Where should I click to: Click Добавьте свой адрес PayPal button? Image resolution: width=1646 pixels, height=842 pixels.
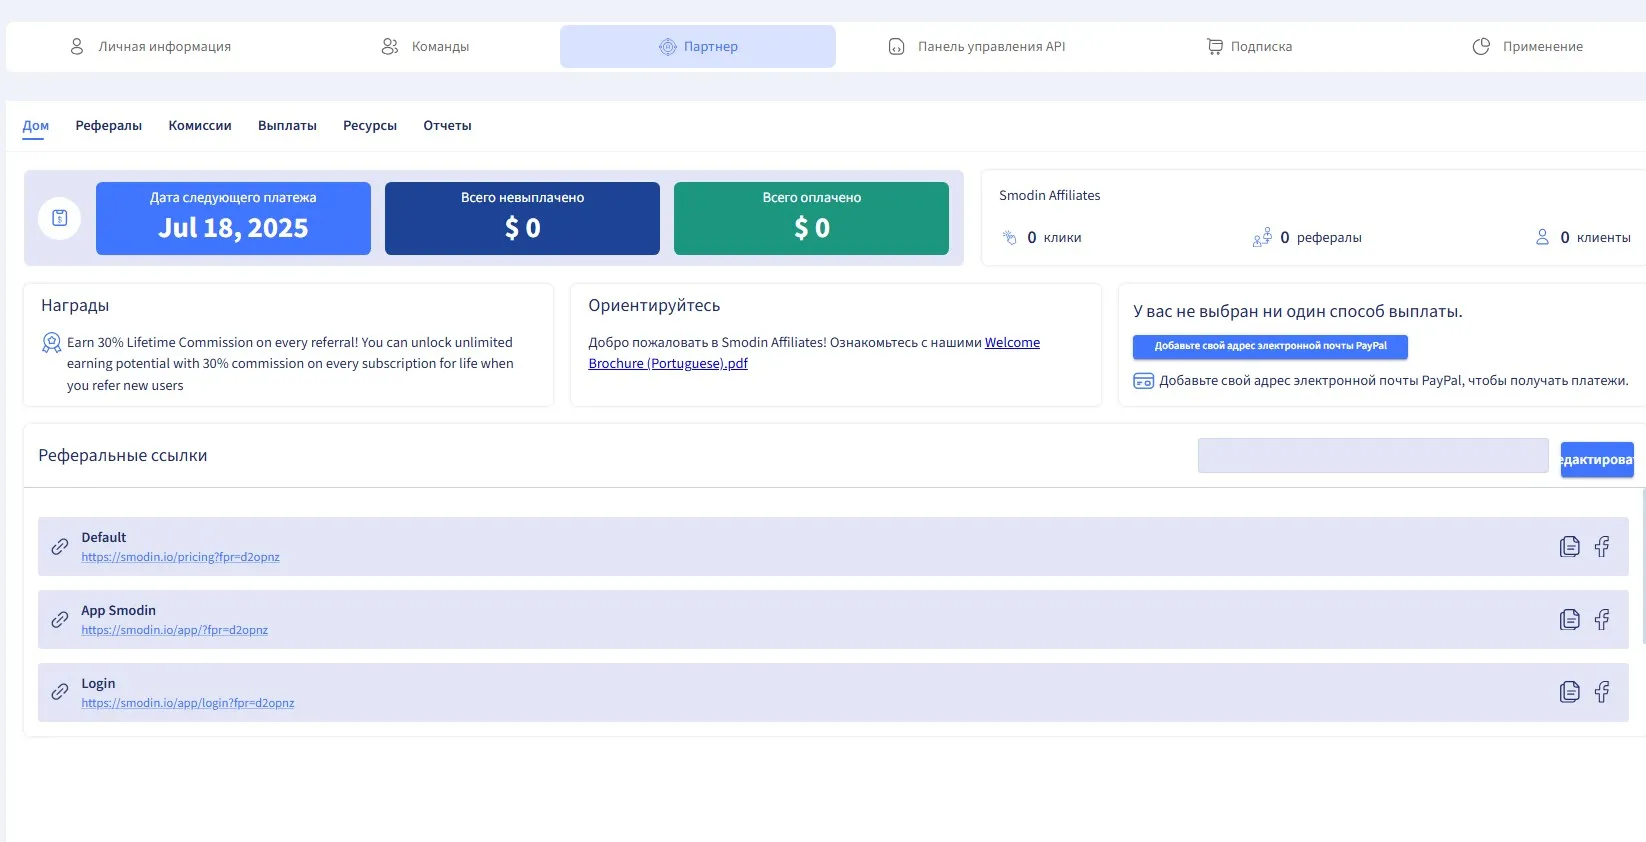coord(1270,346)
